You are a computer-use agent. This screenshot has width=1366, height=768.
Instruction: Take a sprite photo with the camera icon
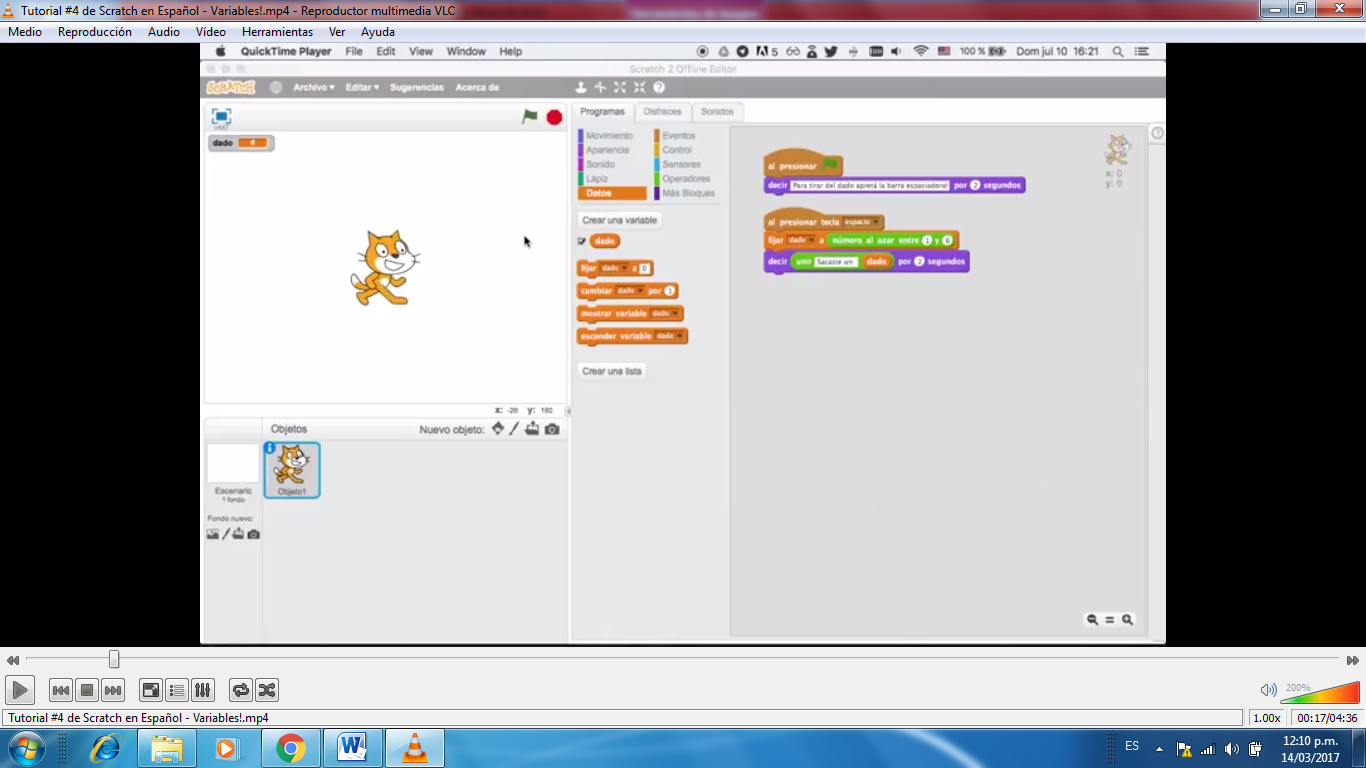[x=552, y=428]
